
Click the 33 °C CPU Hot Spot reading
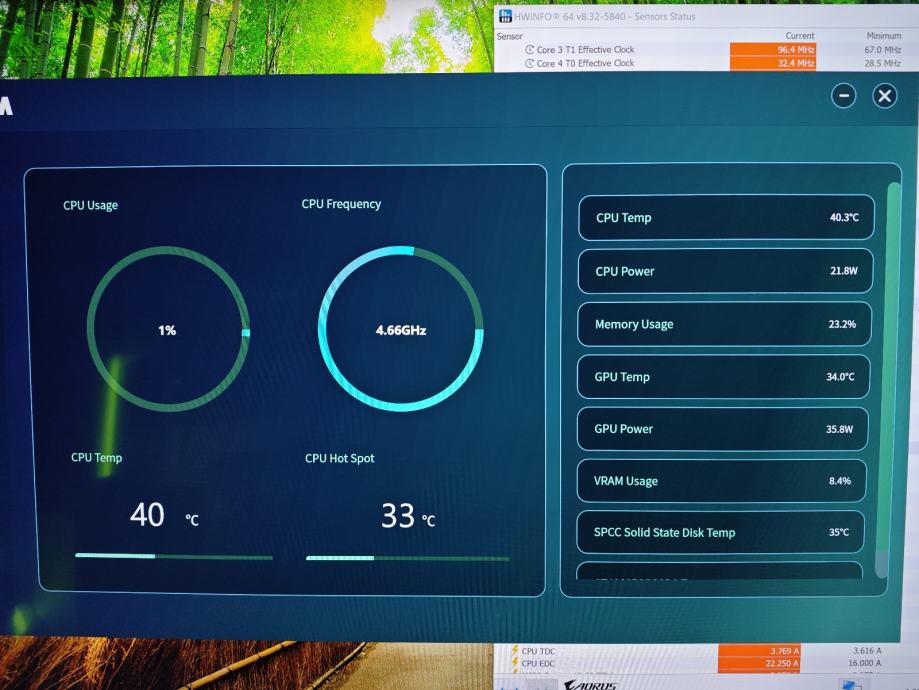pyautogui.click(x=408, y=516)
